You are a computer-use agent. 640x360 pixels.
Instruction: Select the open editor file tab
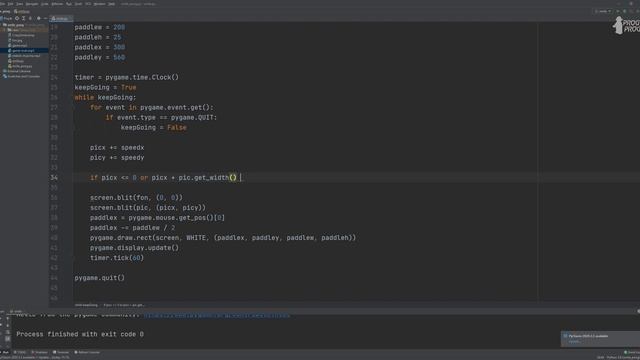(61, 18)
